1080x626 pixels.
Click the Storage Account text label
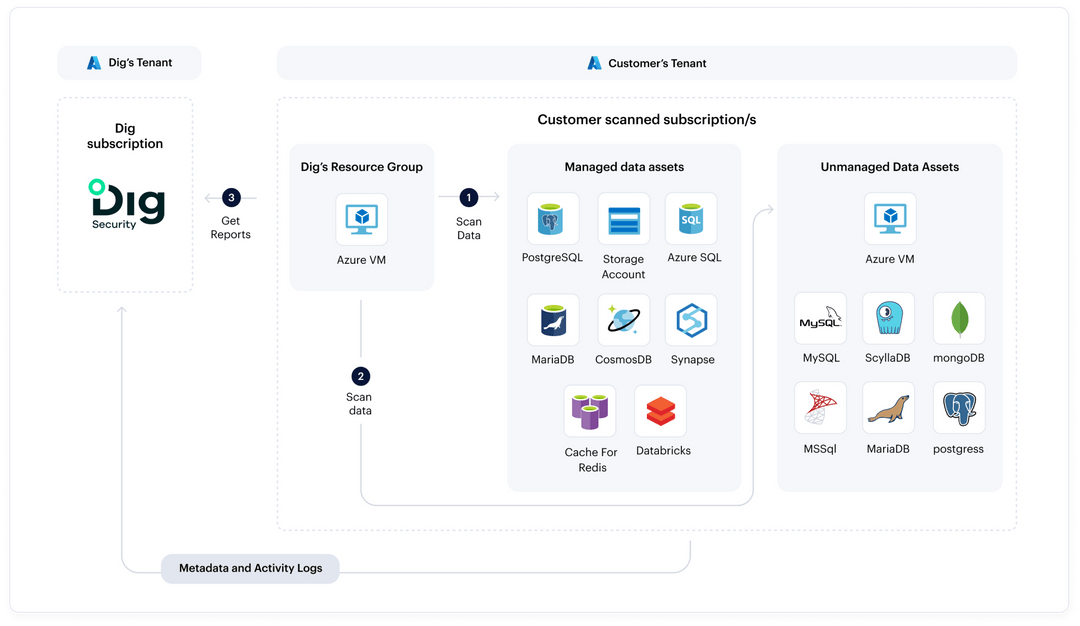623,267
